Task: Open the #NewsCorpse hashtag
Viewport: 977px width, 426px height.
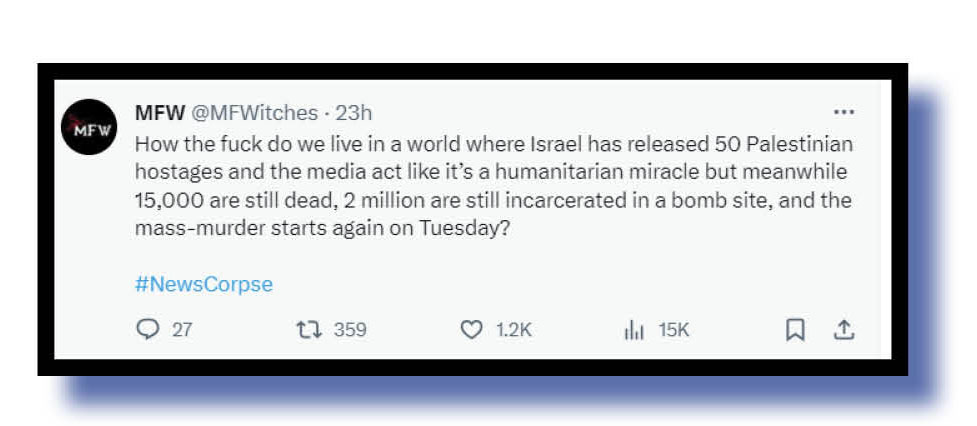Action: 203,284
